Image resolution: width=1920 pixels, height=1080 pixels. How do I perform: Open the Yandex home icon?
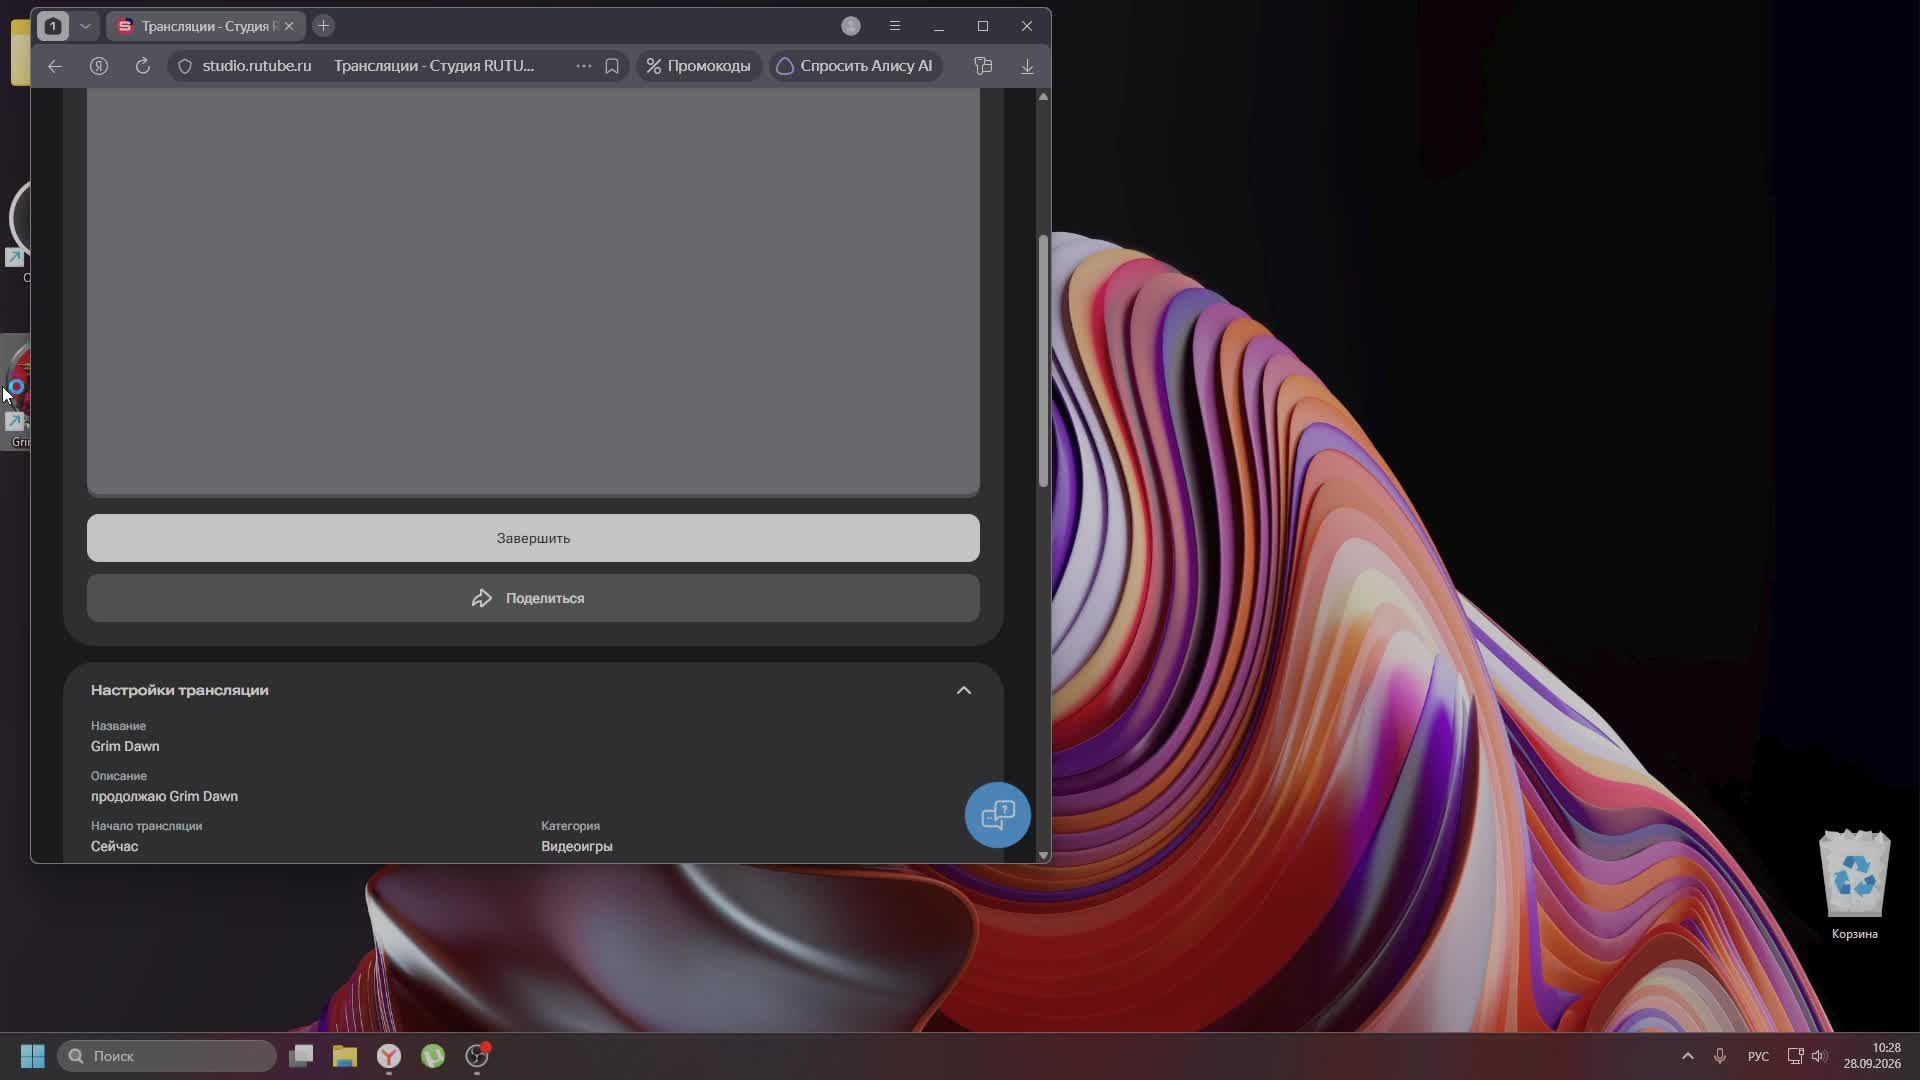click(x=99, y=66)
